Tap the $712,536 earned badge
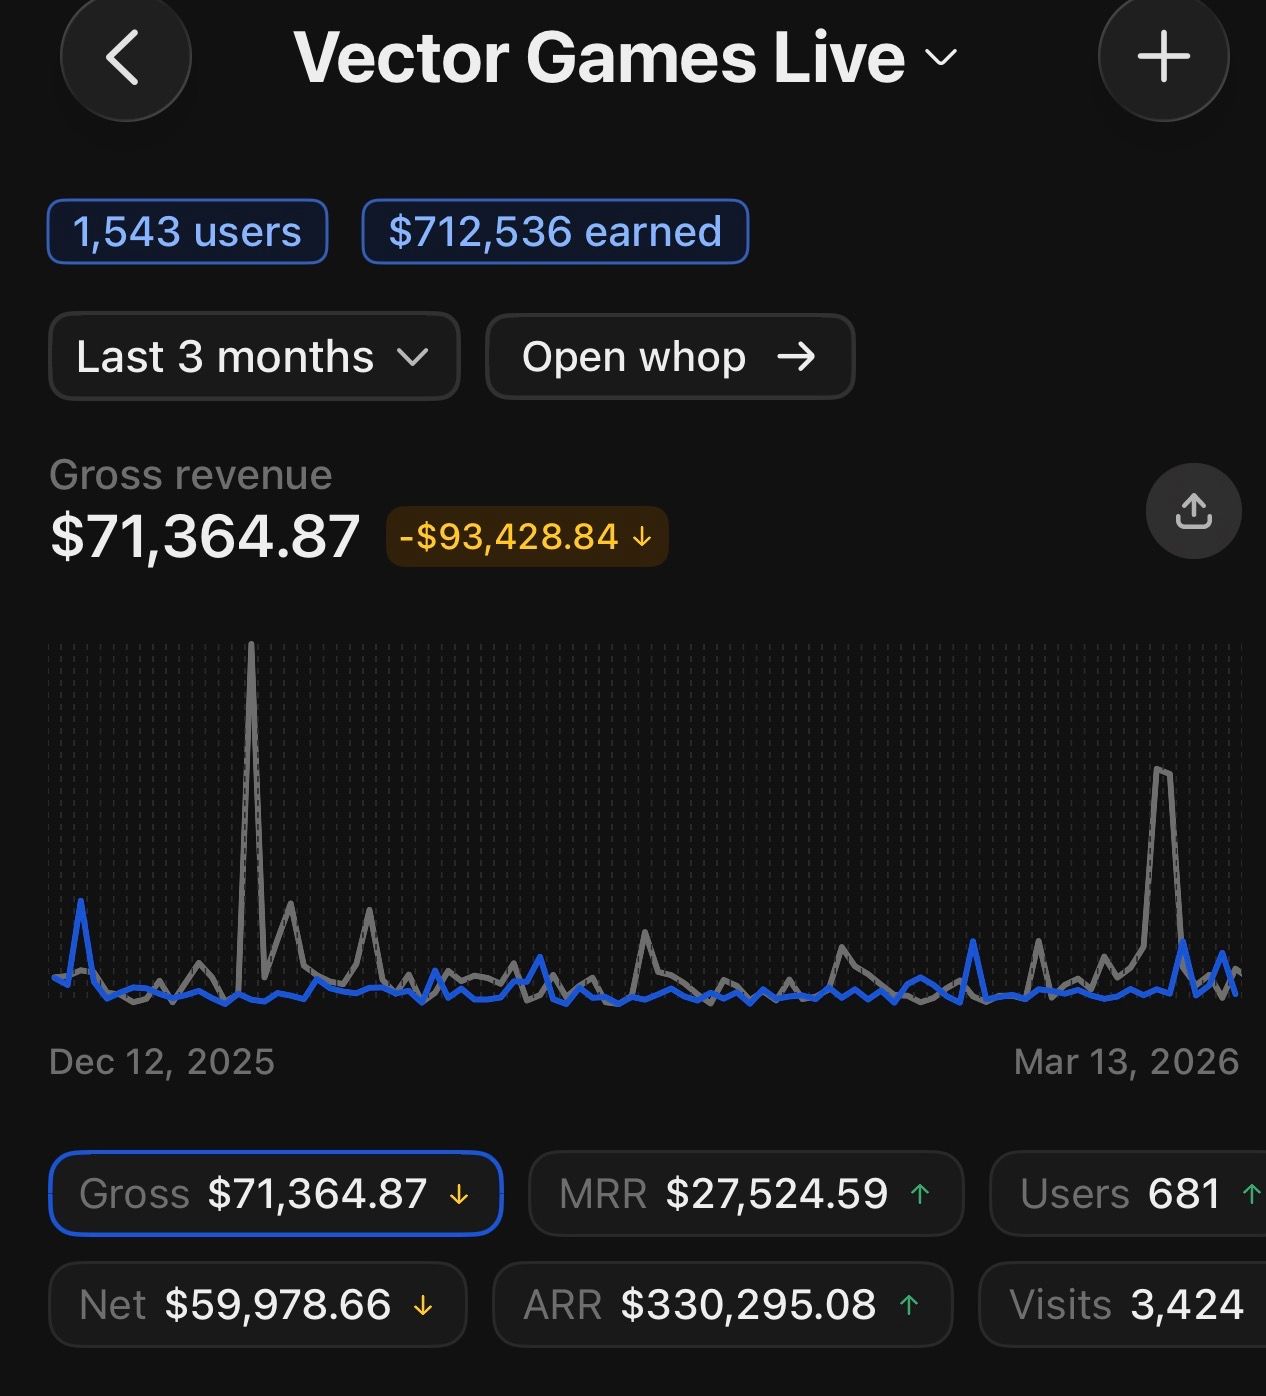 point(555,232)
